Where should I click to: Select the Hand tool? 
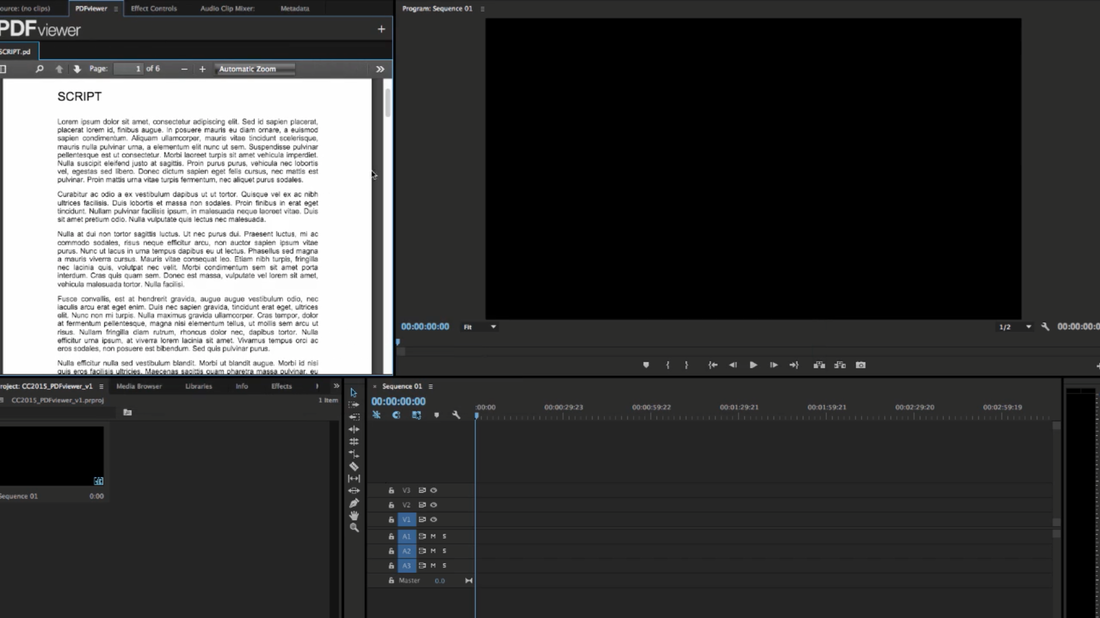pos(354,515)
